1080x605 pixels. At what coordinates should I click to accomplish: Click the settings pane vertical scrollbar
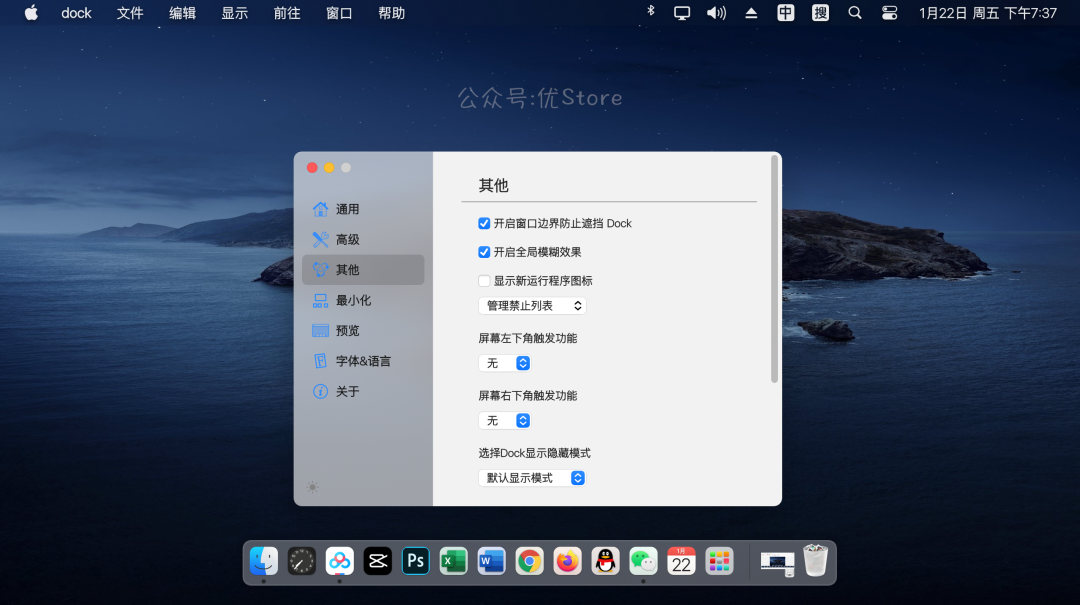tap(774, 269)
